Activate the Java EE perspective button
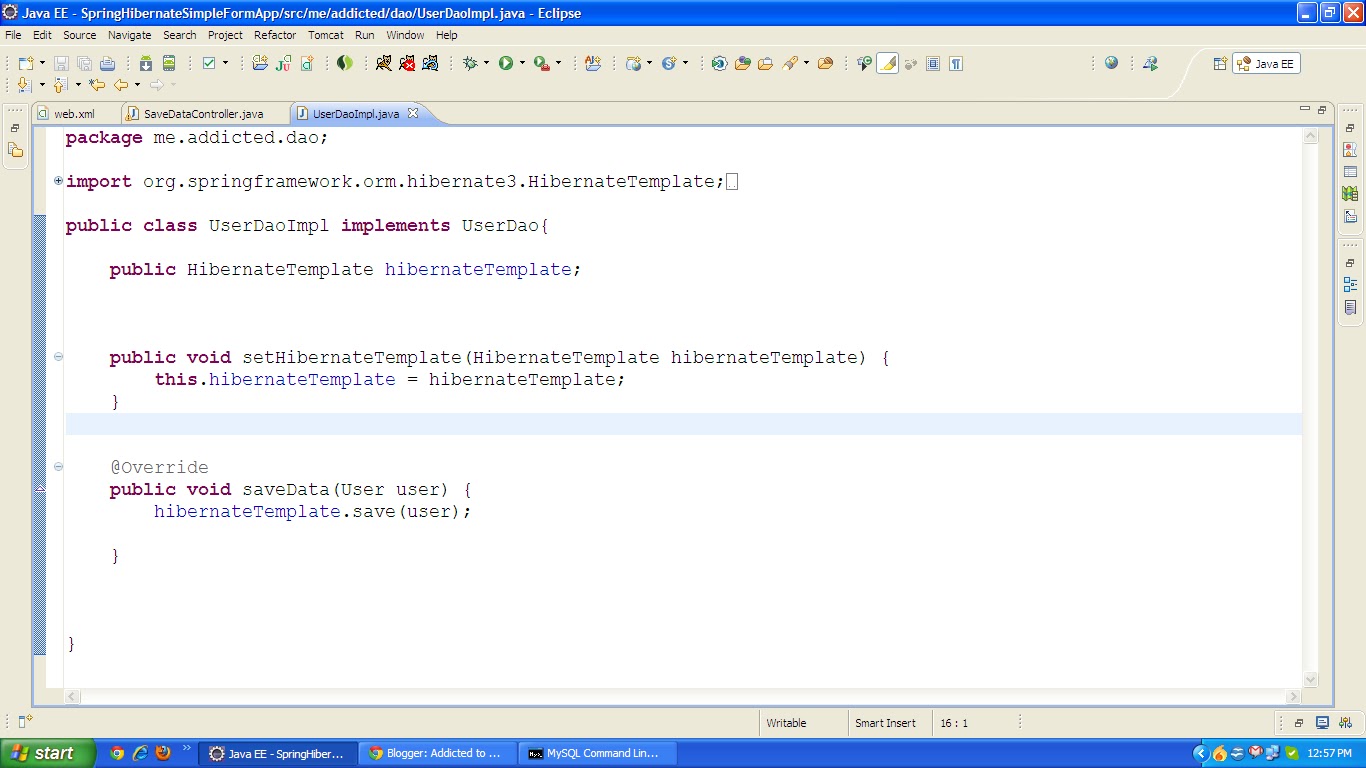Viewport: 1366px width, 768px height. click(1266, 63)
